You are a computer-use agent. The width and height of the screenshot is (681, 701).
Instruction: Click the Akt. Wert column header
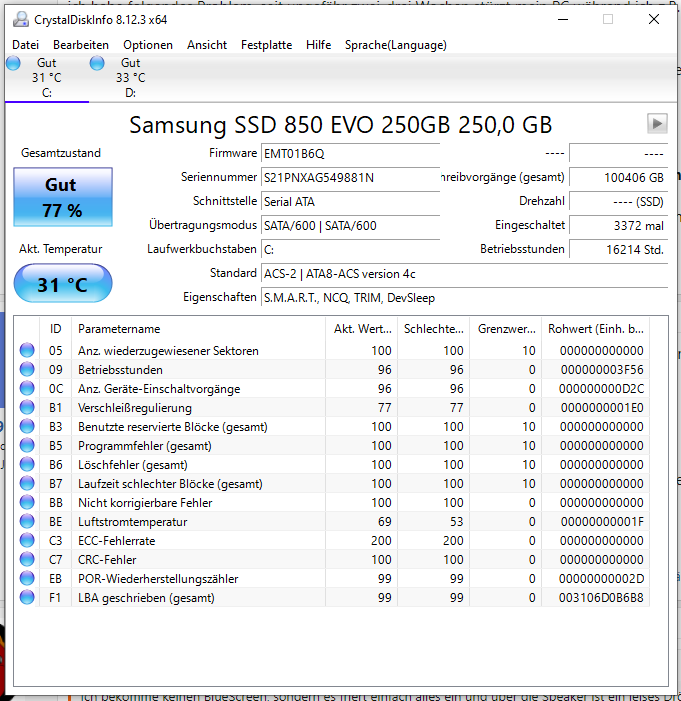362,329
